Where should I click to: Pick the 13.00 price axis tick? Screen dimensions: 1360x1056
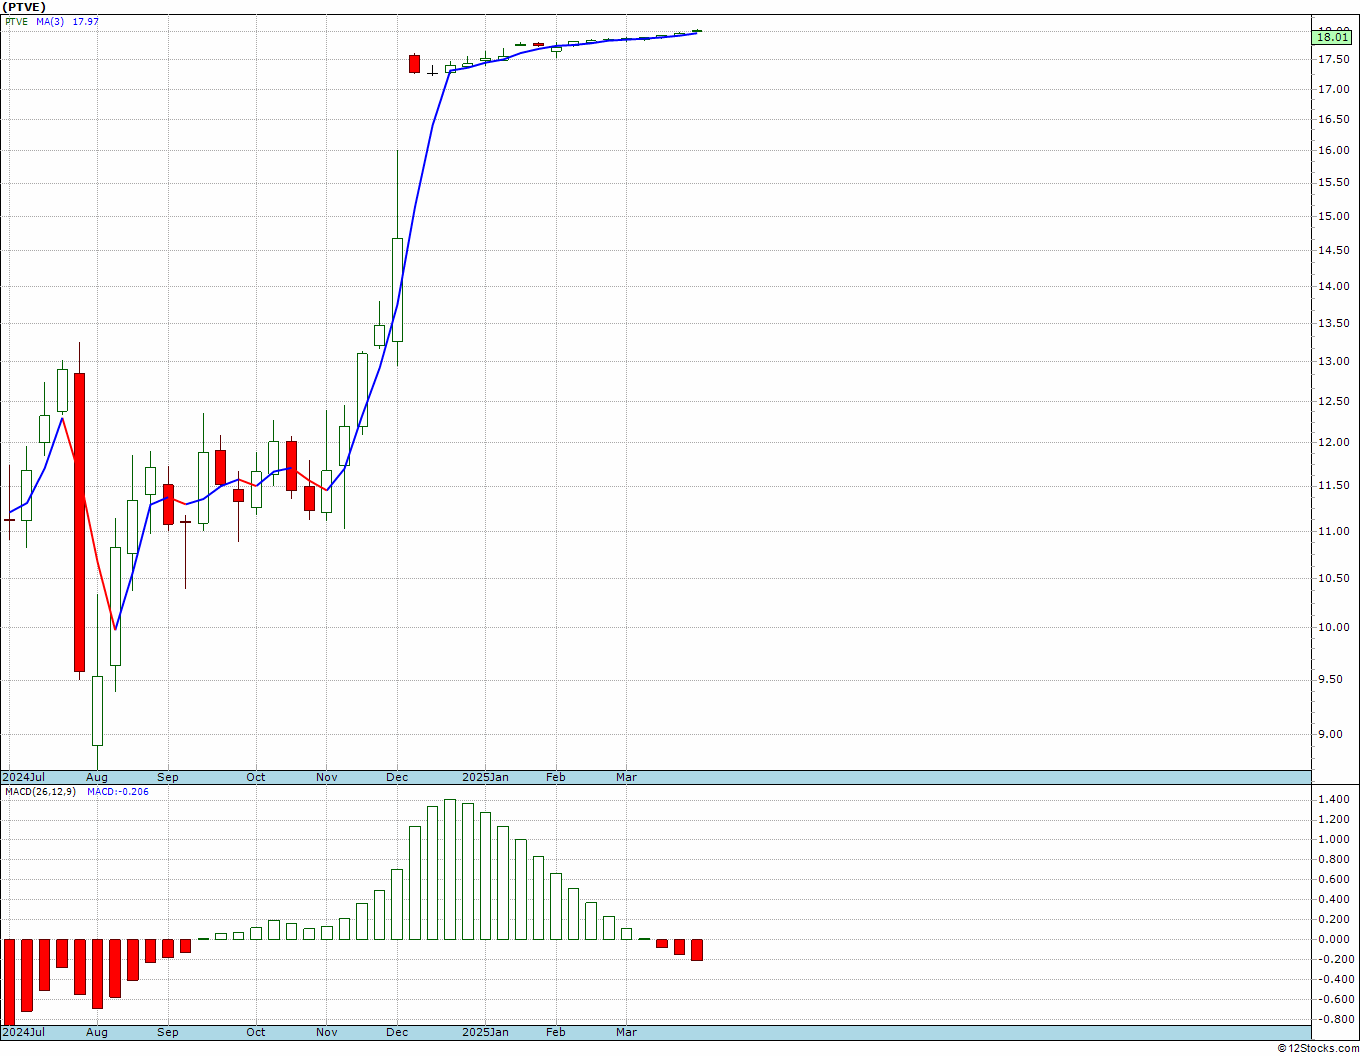[1334, 362]
